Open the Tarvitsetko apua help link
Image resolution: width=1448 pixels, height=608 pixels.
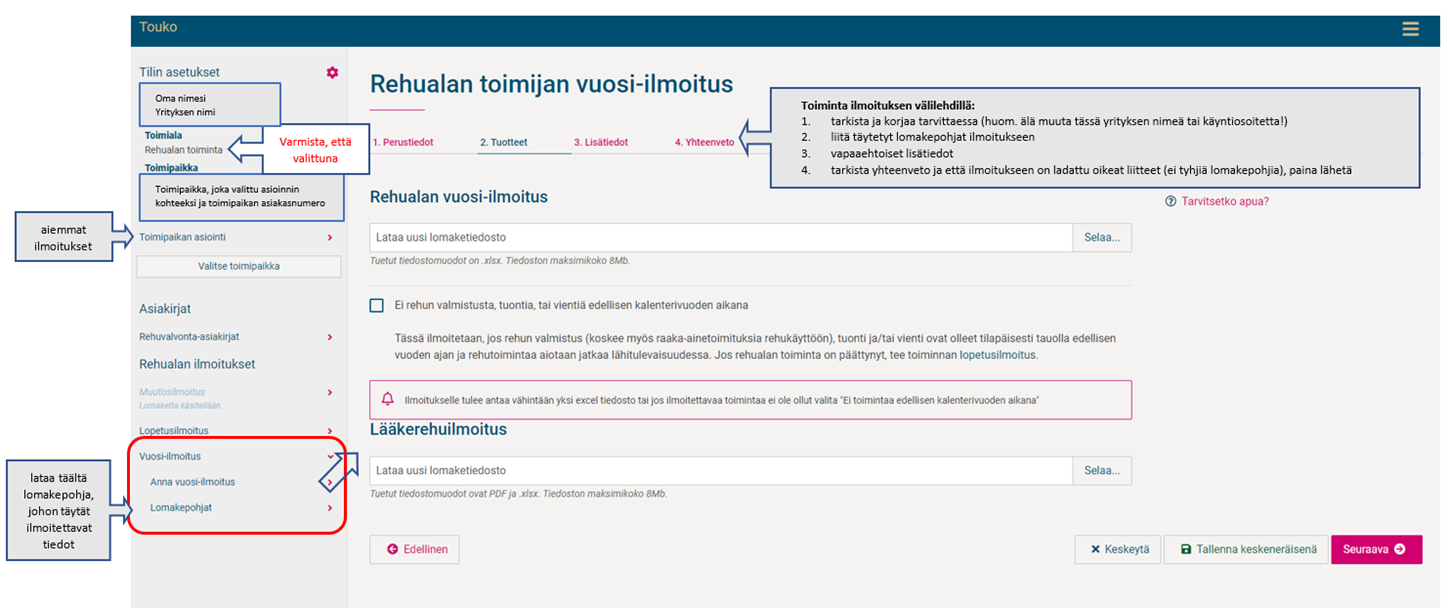pos(1216,201)
